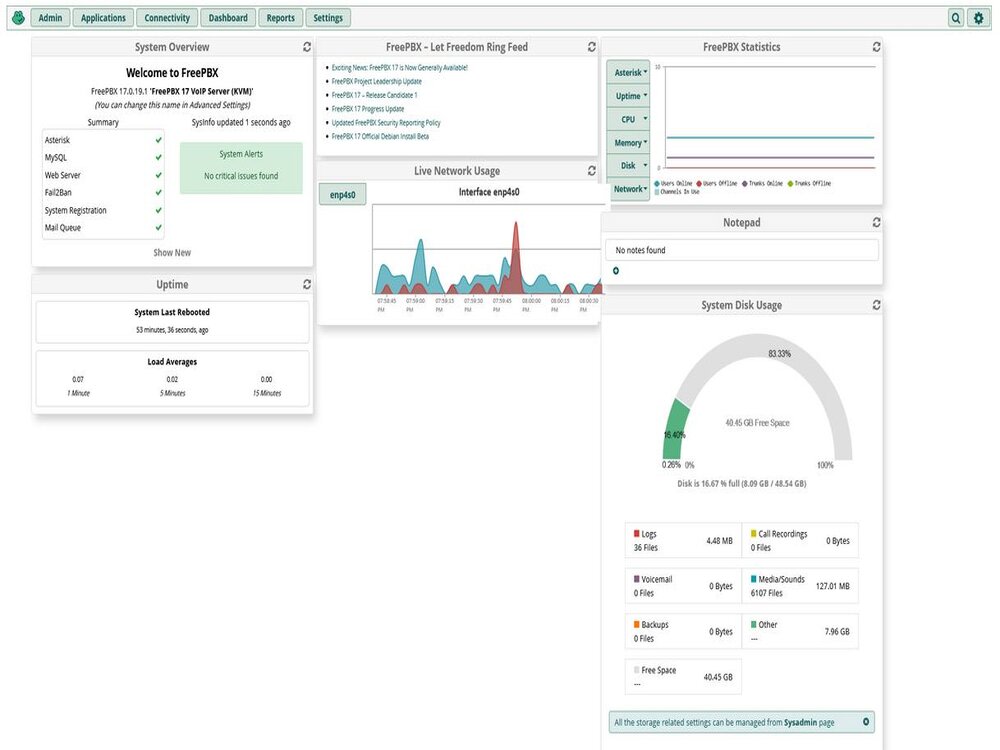
Task: Click the System Registration status checkmark
Action: pyautogui.click(x=158, y=210)
